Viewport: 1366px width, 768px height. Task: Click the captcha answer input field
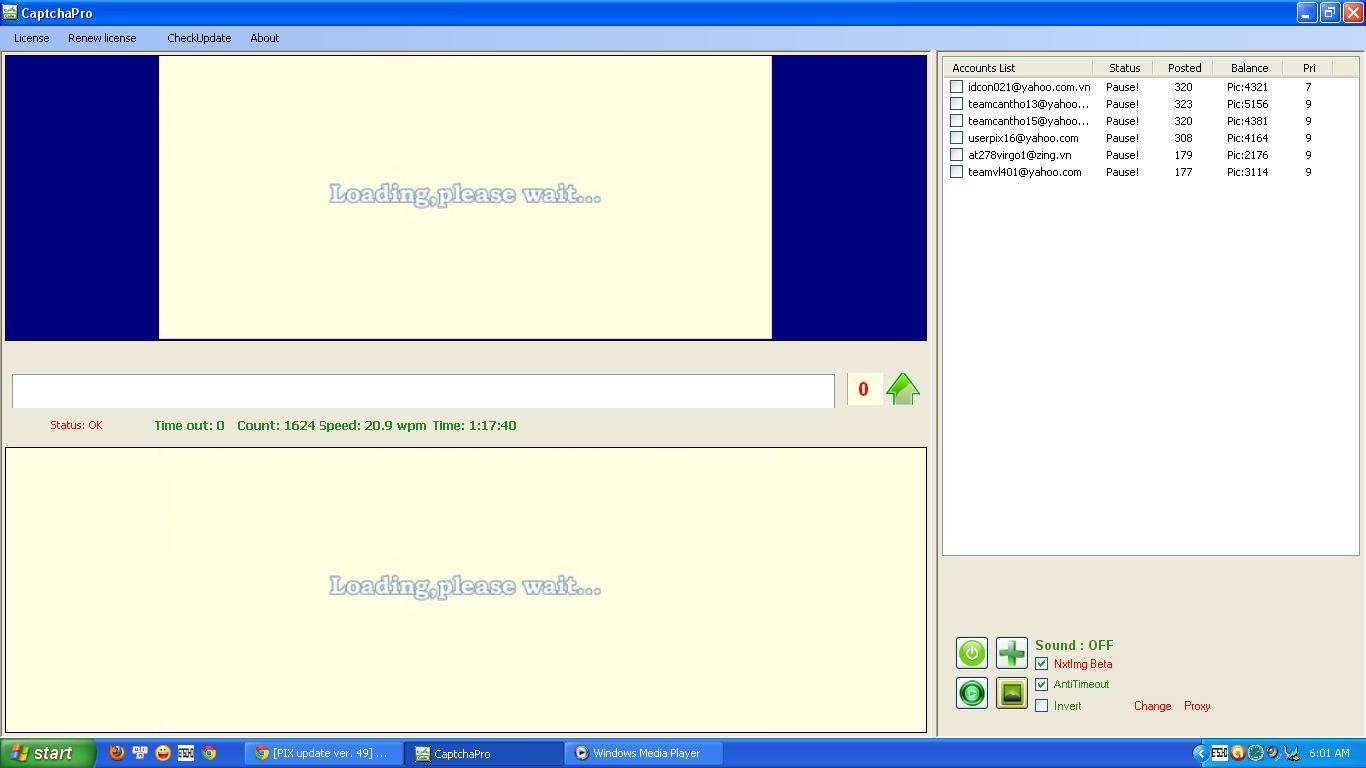tap(423, 391)
